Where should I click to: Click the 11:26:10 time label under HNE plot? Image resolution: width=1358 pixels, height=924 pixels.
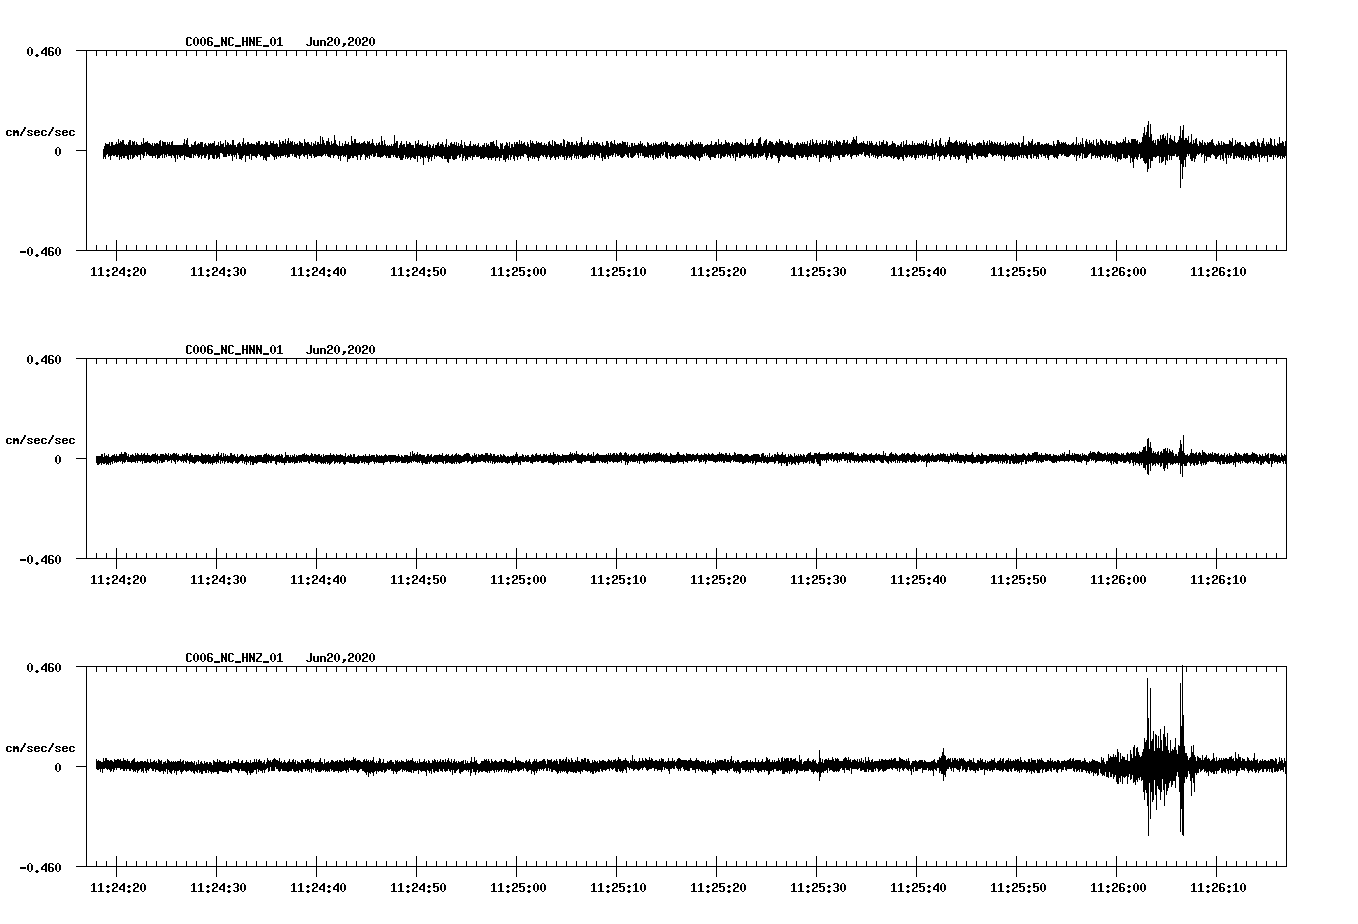1218,272
